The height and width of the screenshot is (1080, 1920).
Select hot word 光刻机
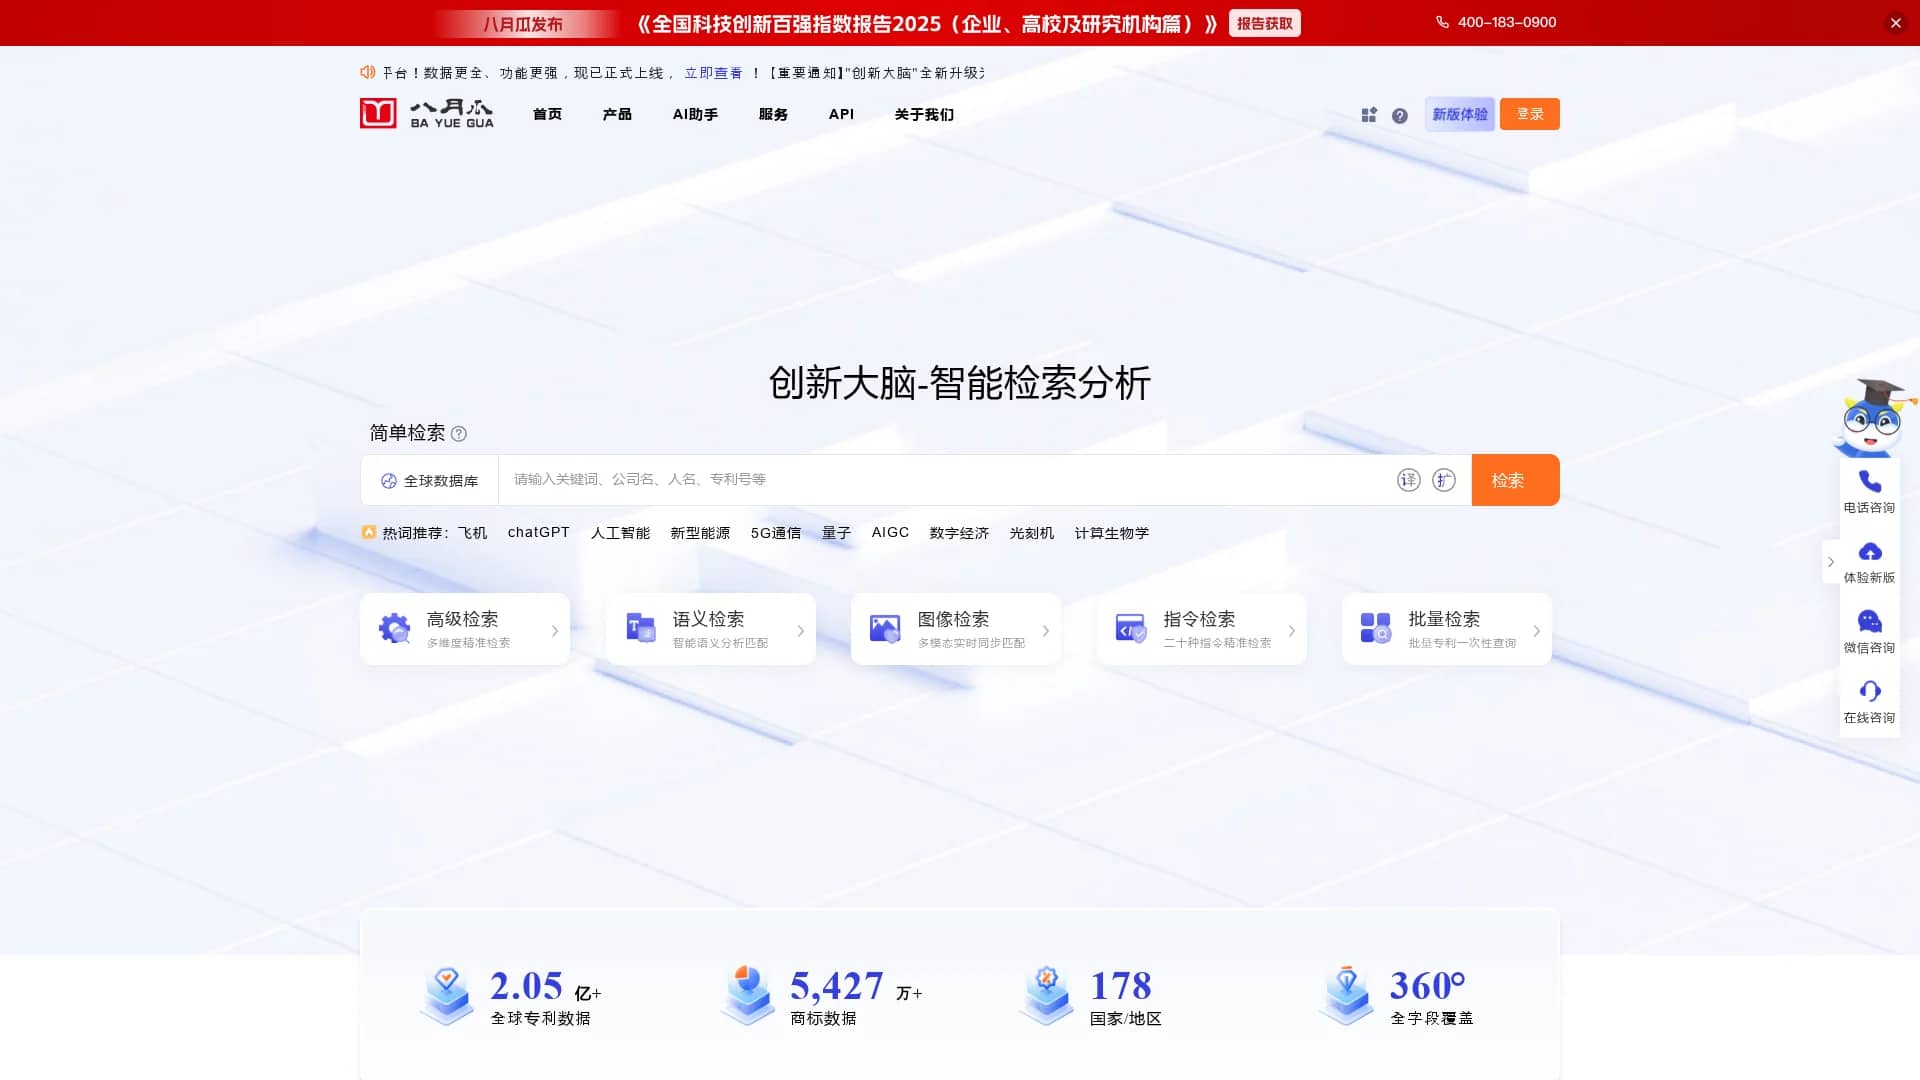pyautogui.click(x=1032, y=533)
